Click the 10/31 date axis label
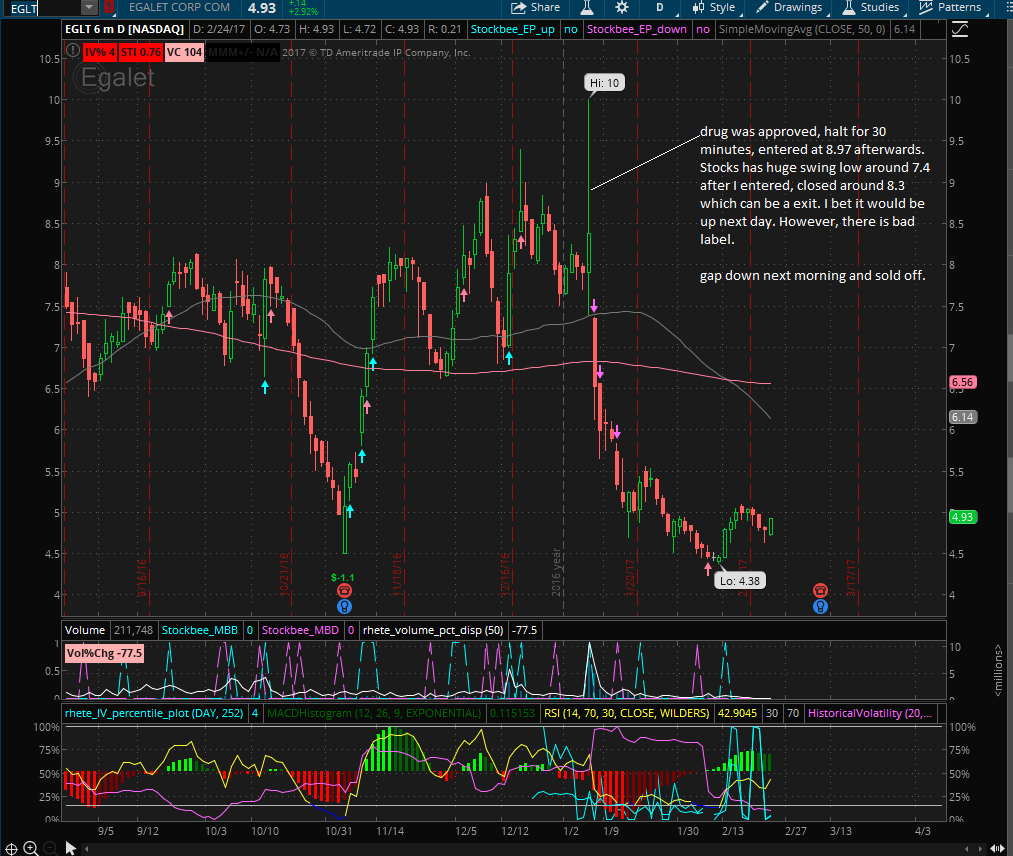The image size is (1013, 856). pos(339,831)
